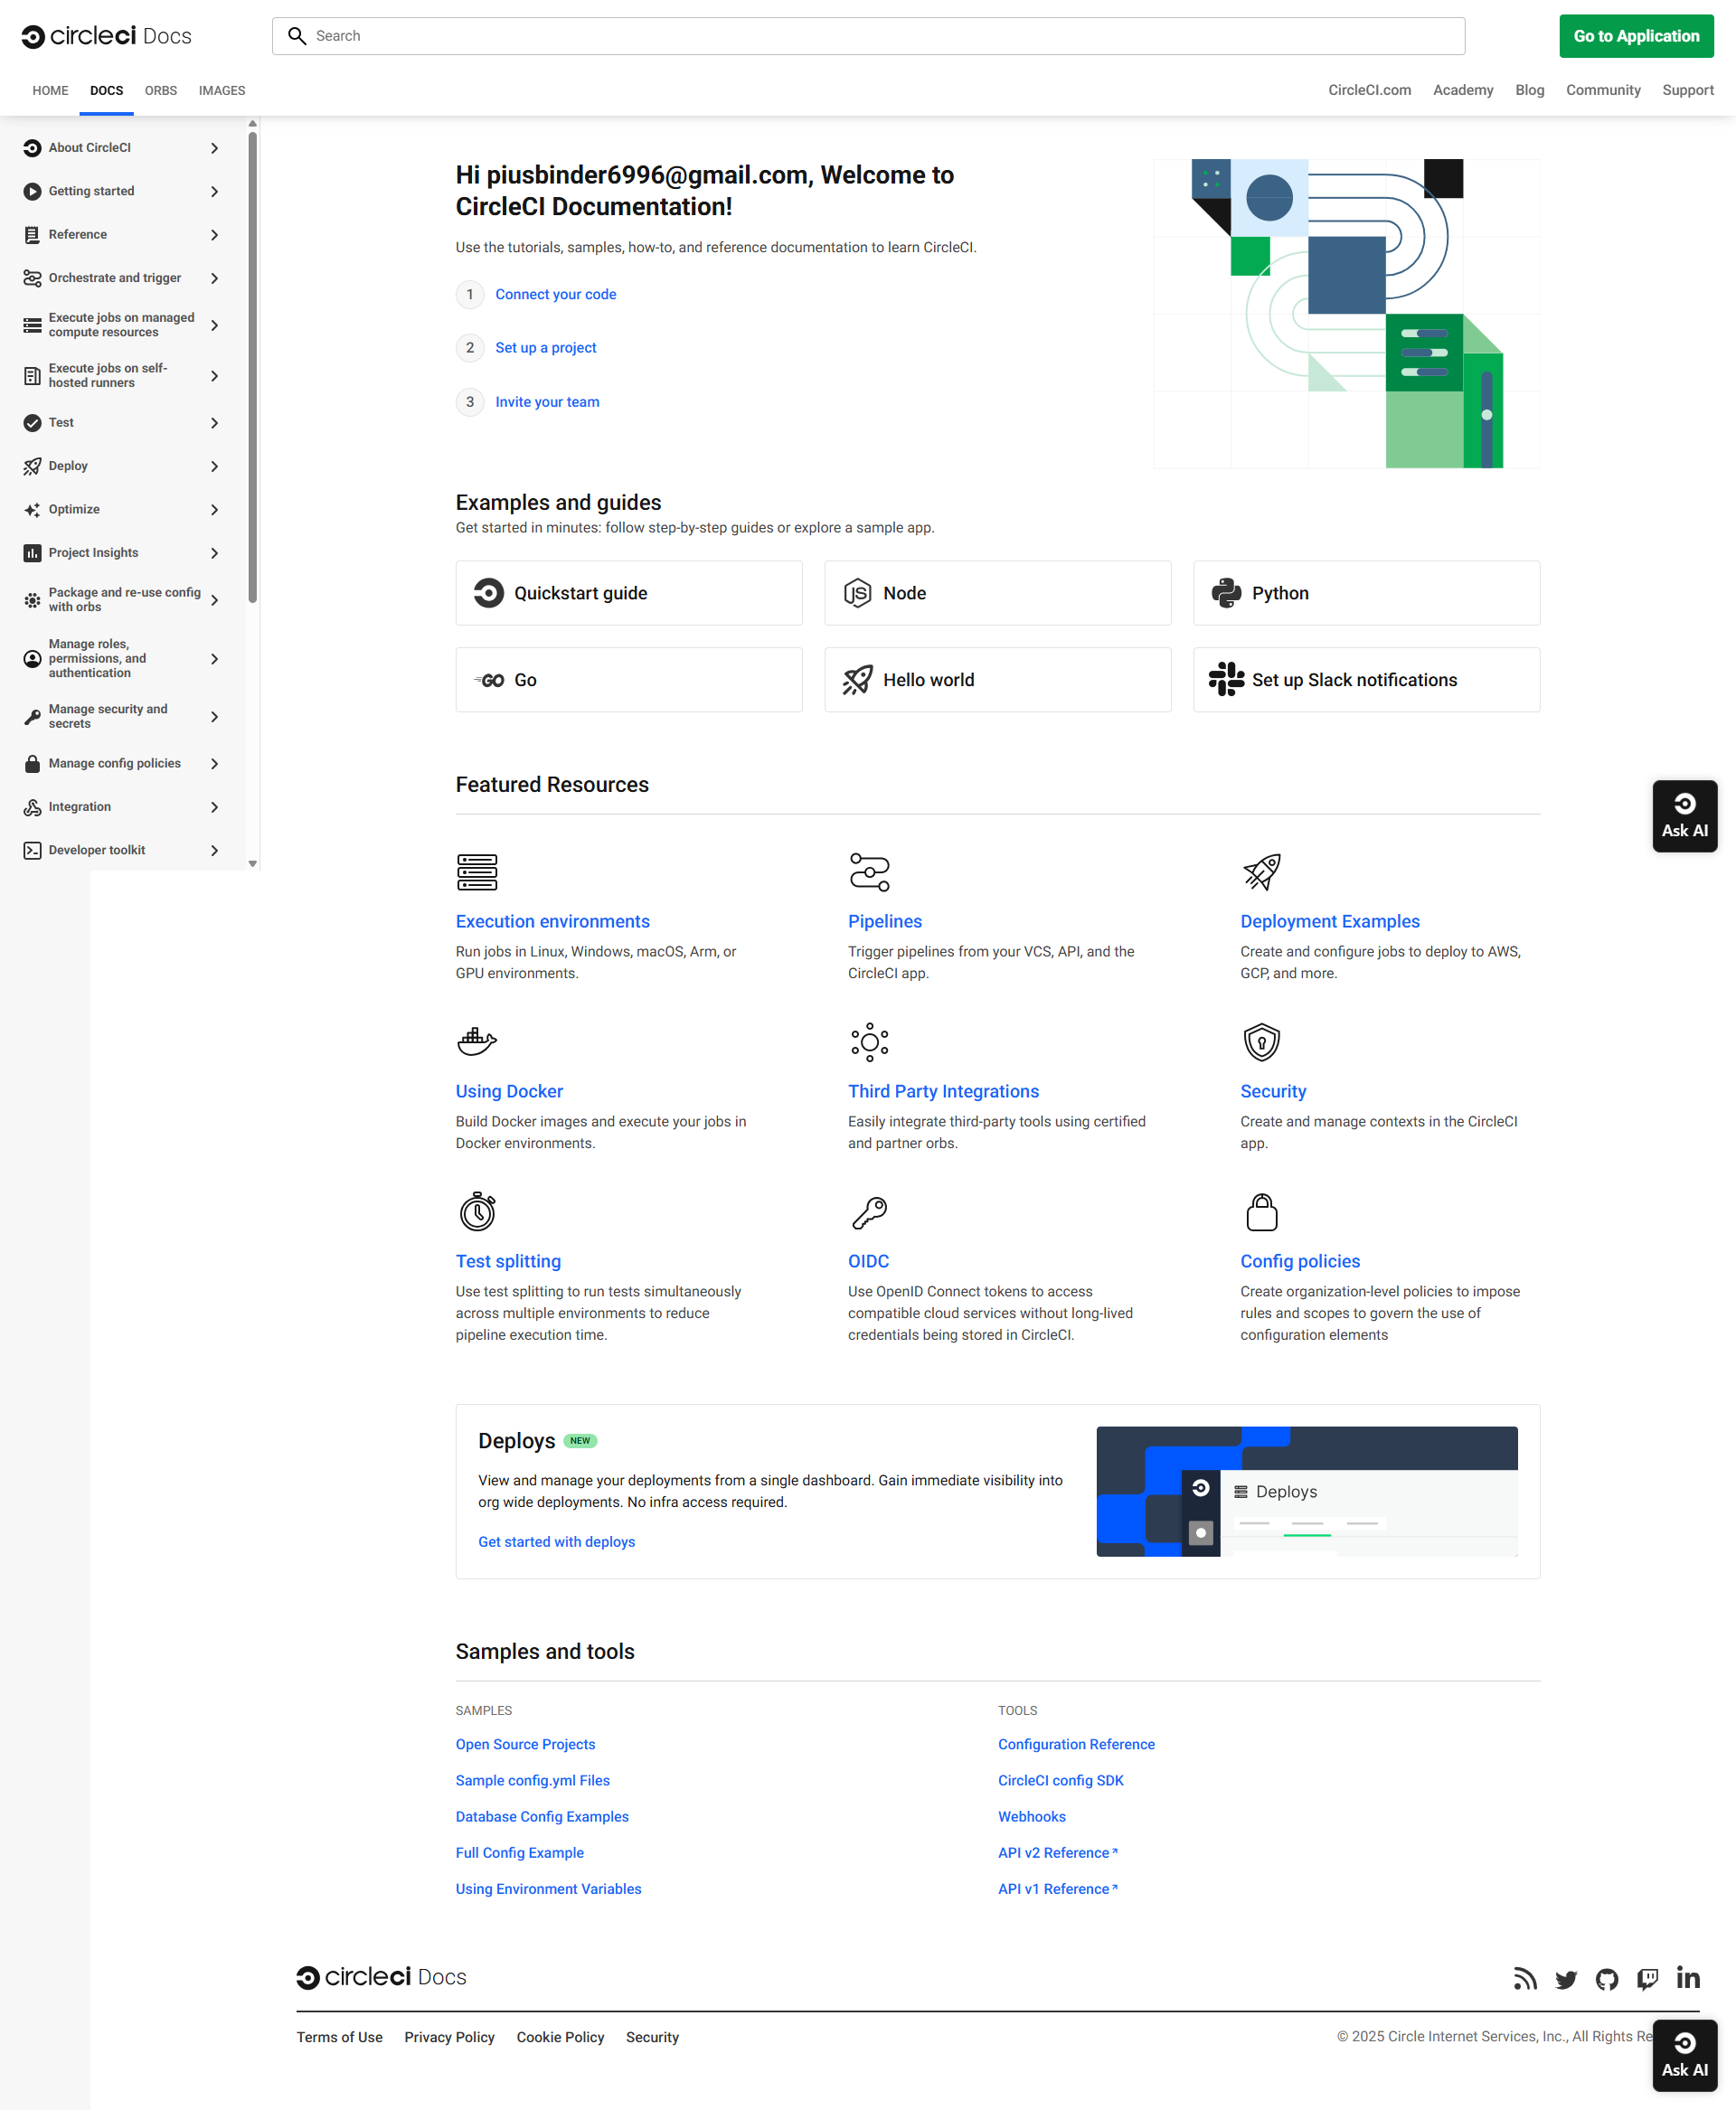This screenshot has height=2110, width=1736.
Task: Click the Security shield icon
Action: coord(1261,1042)
